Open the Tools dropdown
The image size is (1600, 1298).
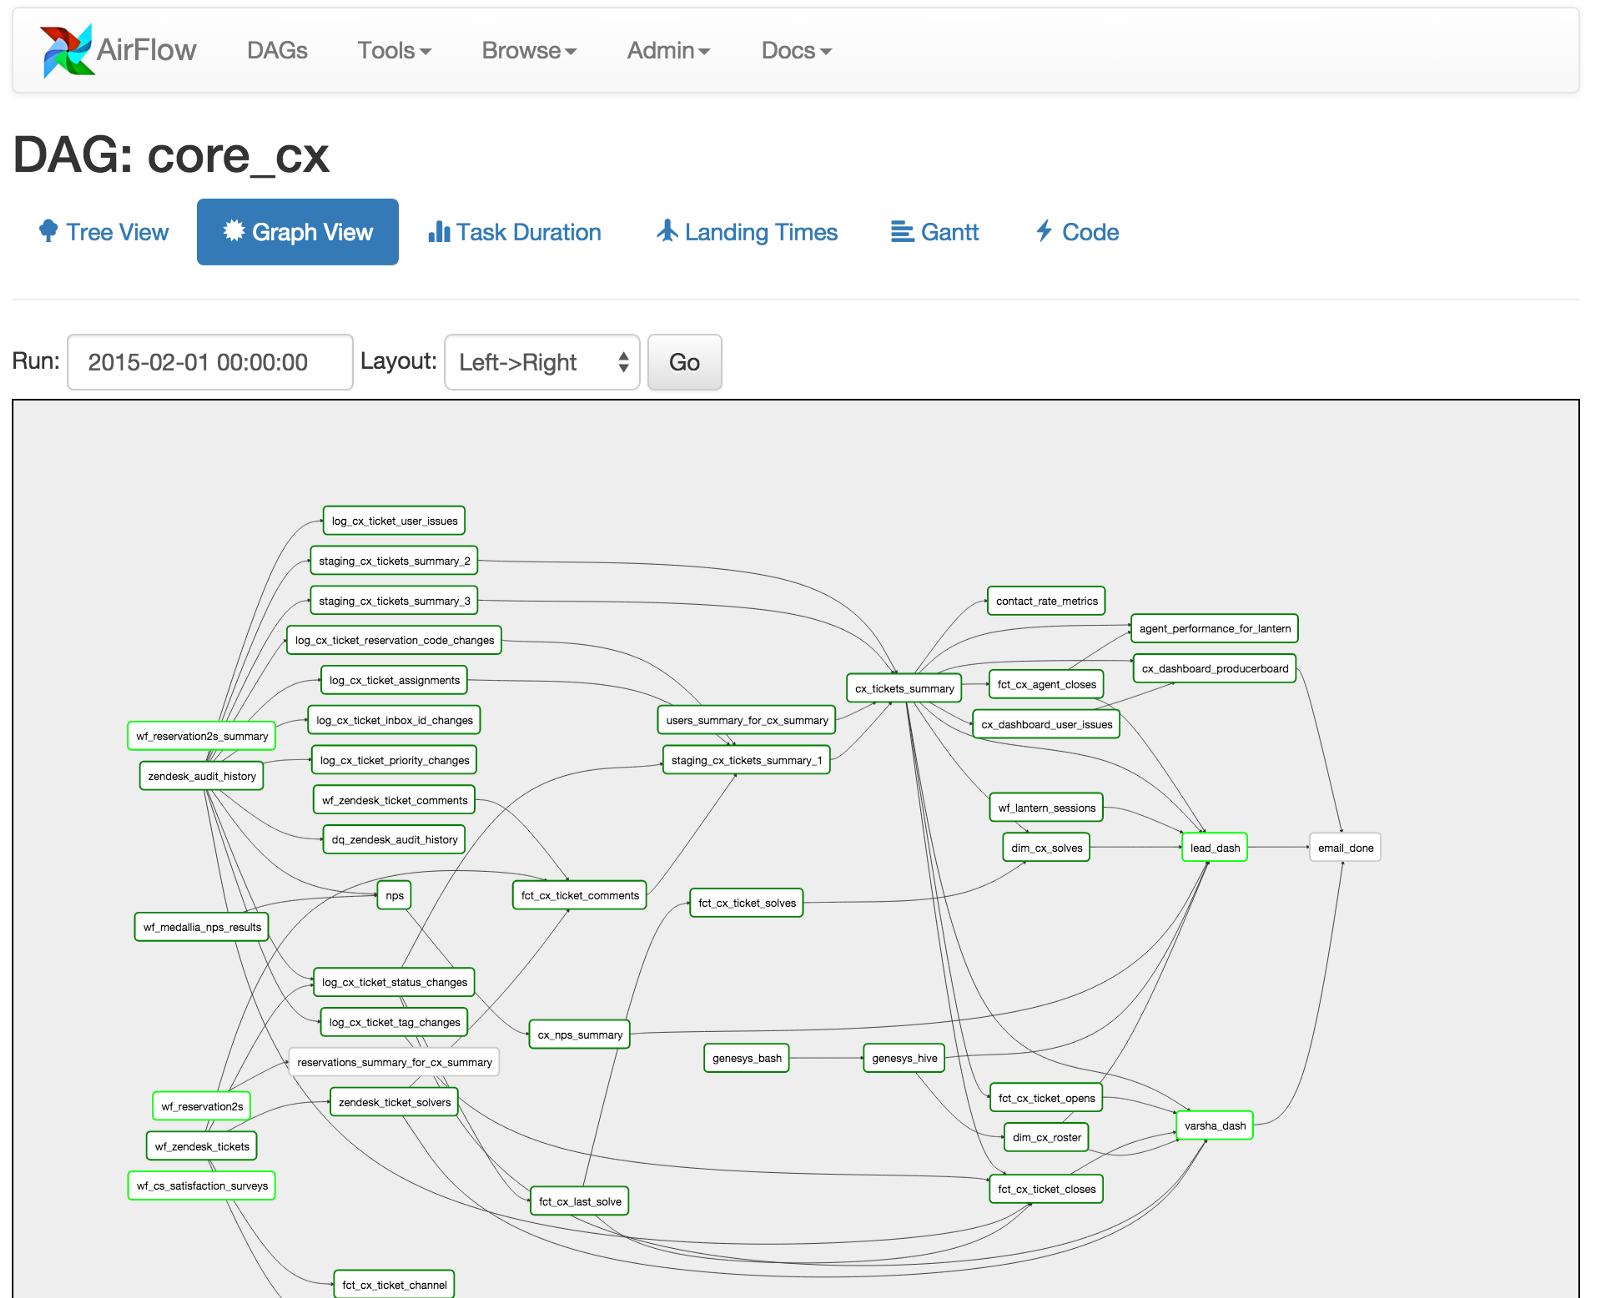393,50
